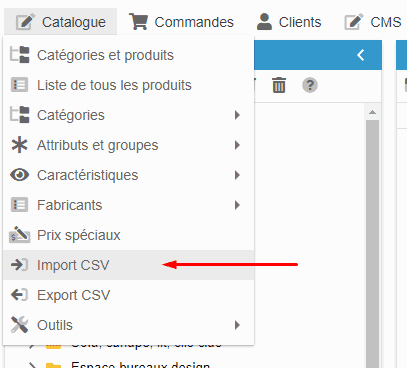Open the Catalogue top menu
The width and height of the screenshot is (407, 368).
click(x=61, y=22)
